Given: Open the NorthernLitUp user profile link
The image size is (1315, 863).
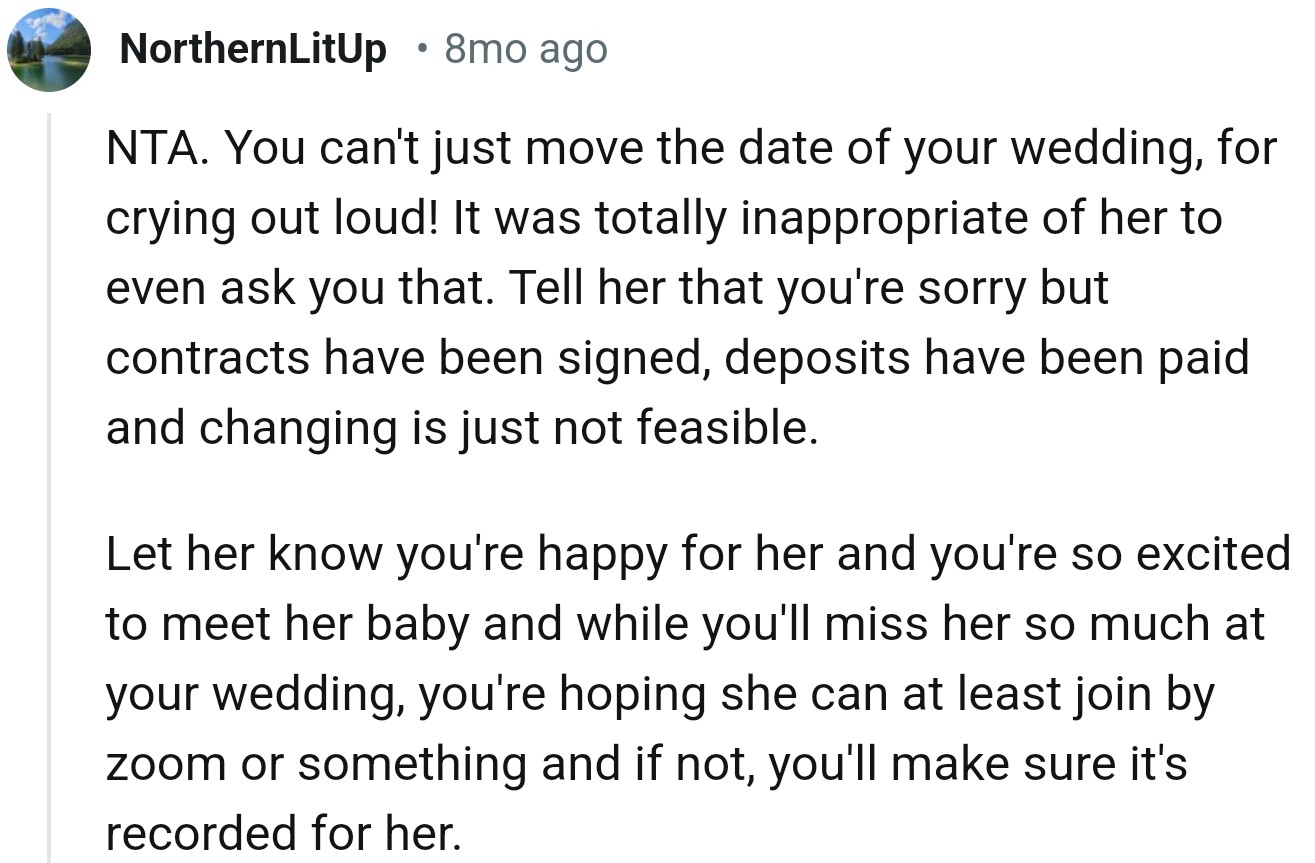Looking at the screenshot, I should coord(252,49).
